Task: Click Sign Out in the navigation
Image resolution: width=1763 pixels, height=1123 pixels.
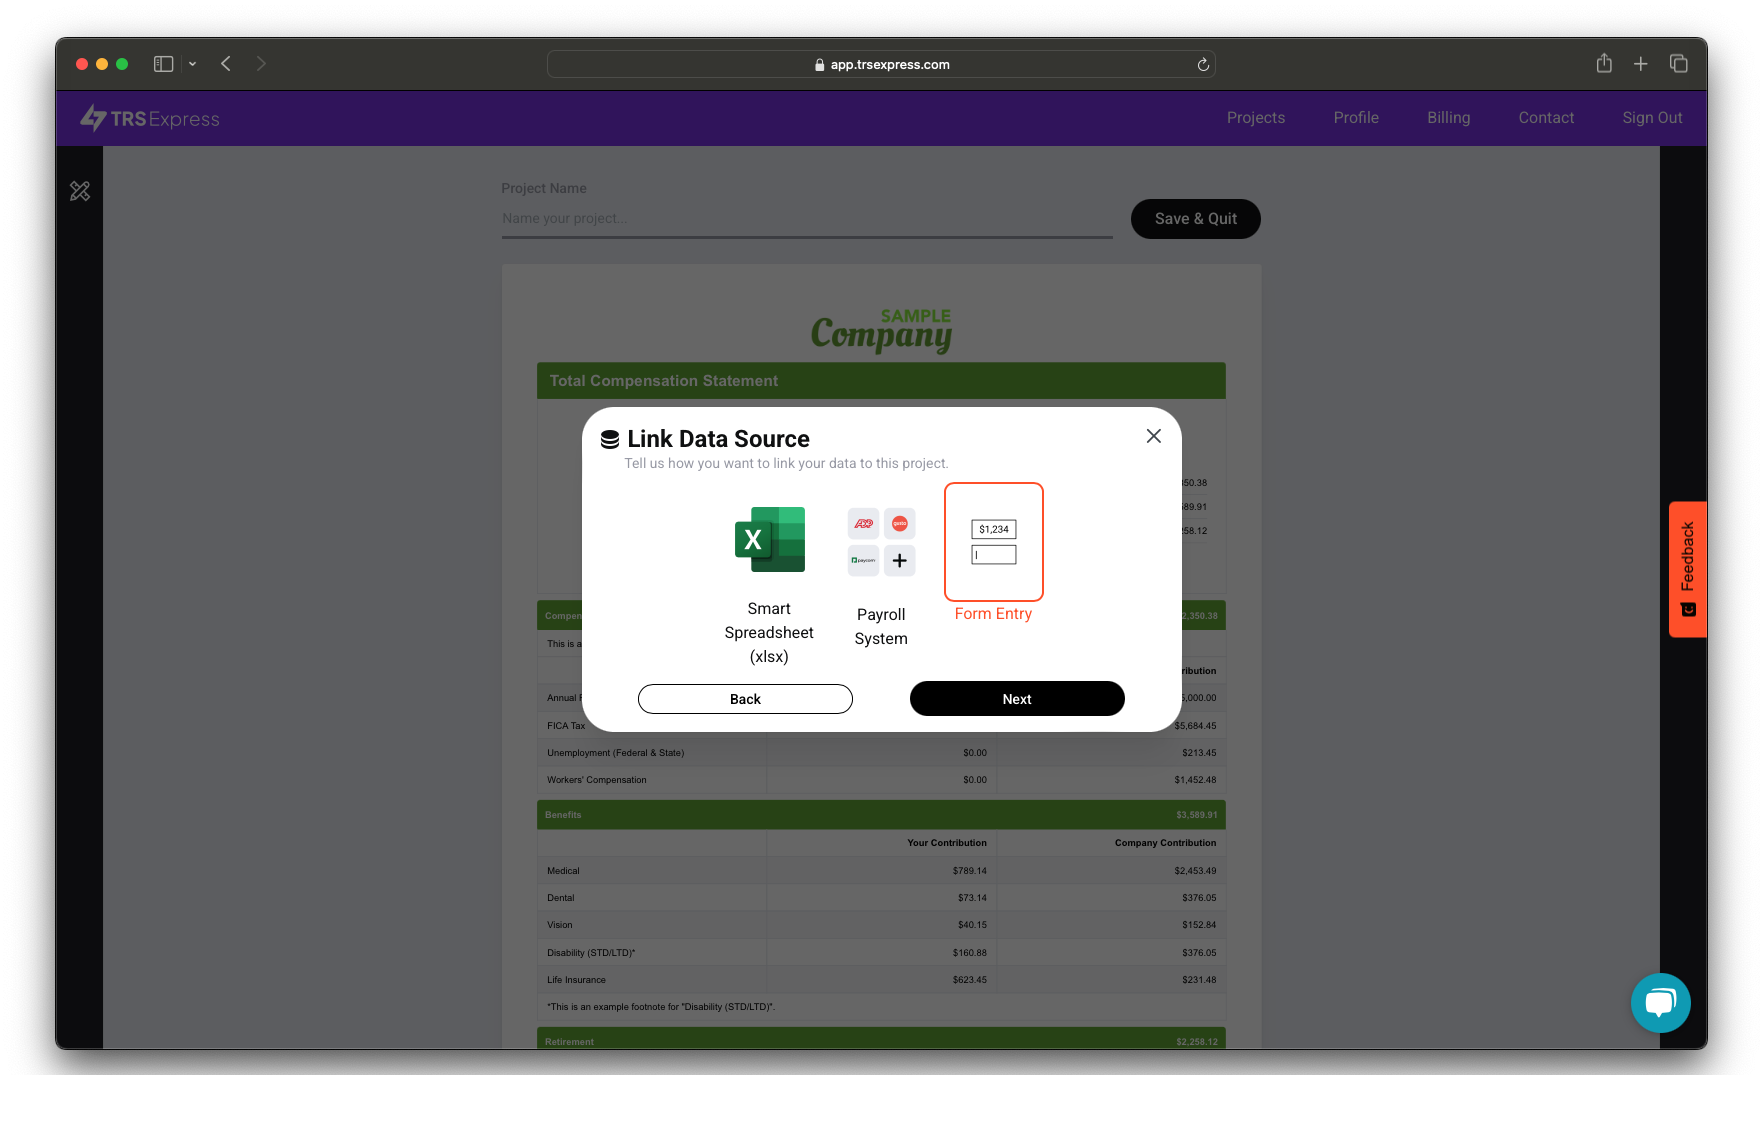Action: (x=1652, y=118)
